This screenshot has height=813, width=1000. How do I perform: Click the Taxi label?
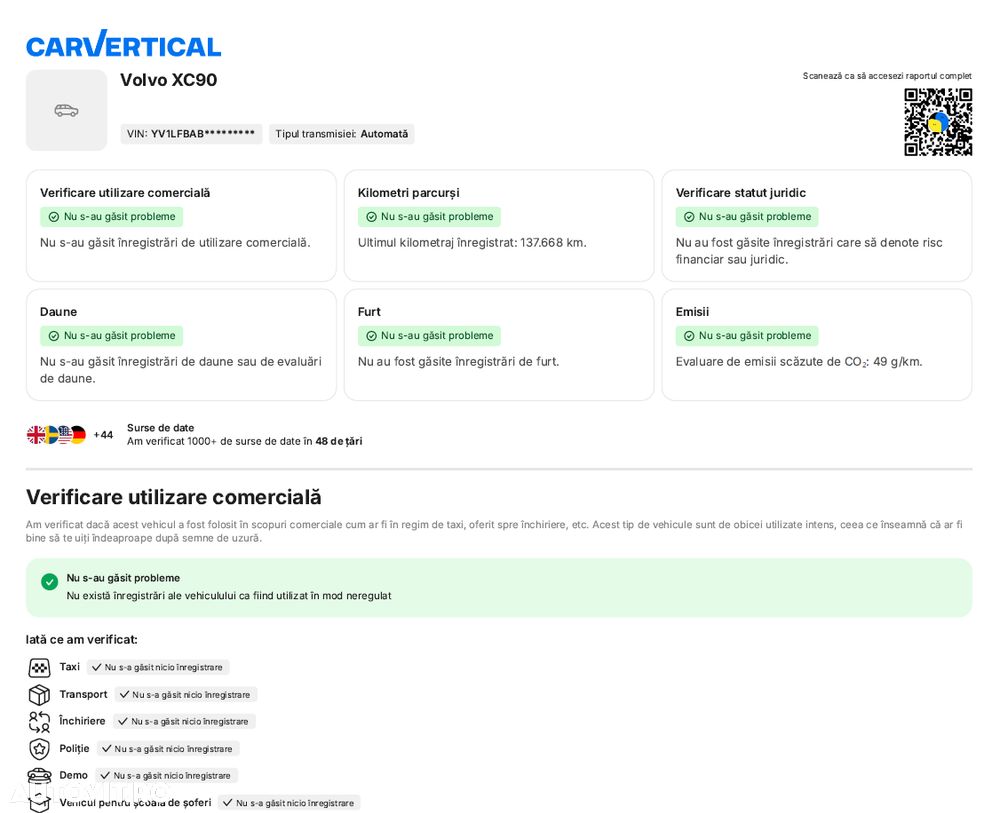(70, 667)
